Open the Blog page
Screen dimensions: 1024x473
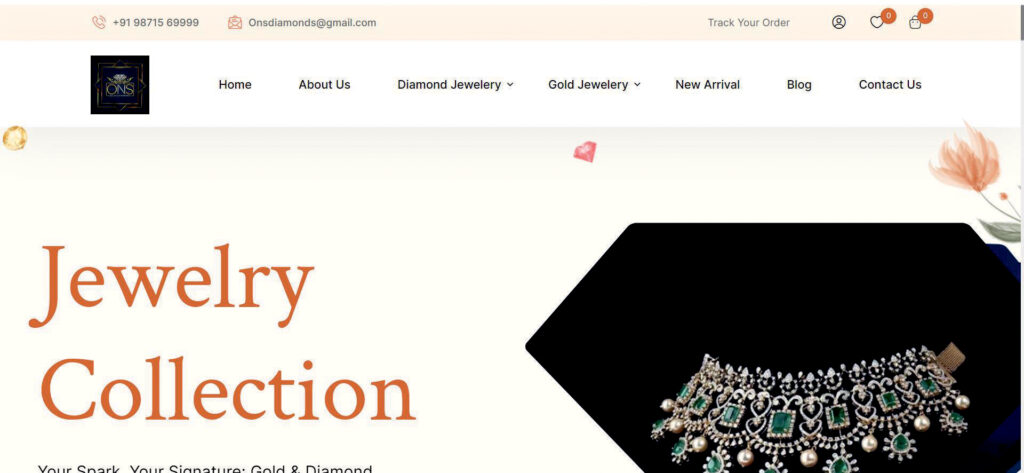click(x=799, y=84)
